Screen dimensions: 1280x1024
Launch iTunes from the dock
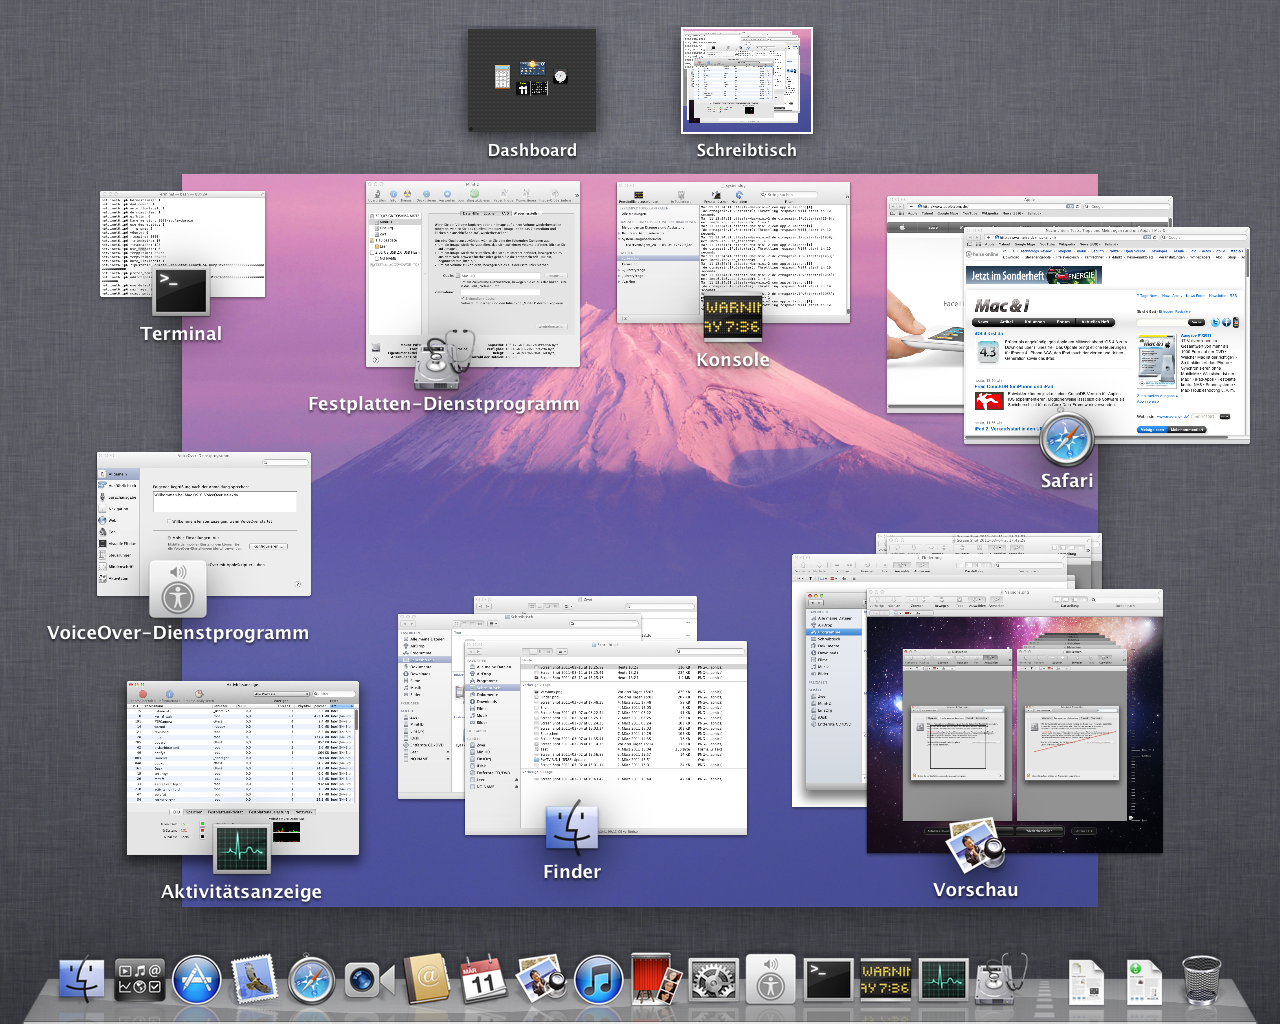coord(599,981)
